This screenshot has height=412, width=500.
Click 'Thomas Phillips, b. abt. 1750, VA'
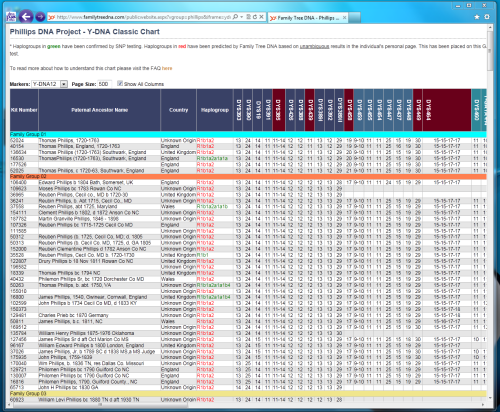(x=75, y=285)
